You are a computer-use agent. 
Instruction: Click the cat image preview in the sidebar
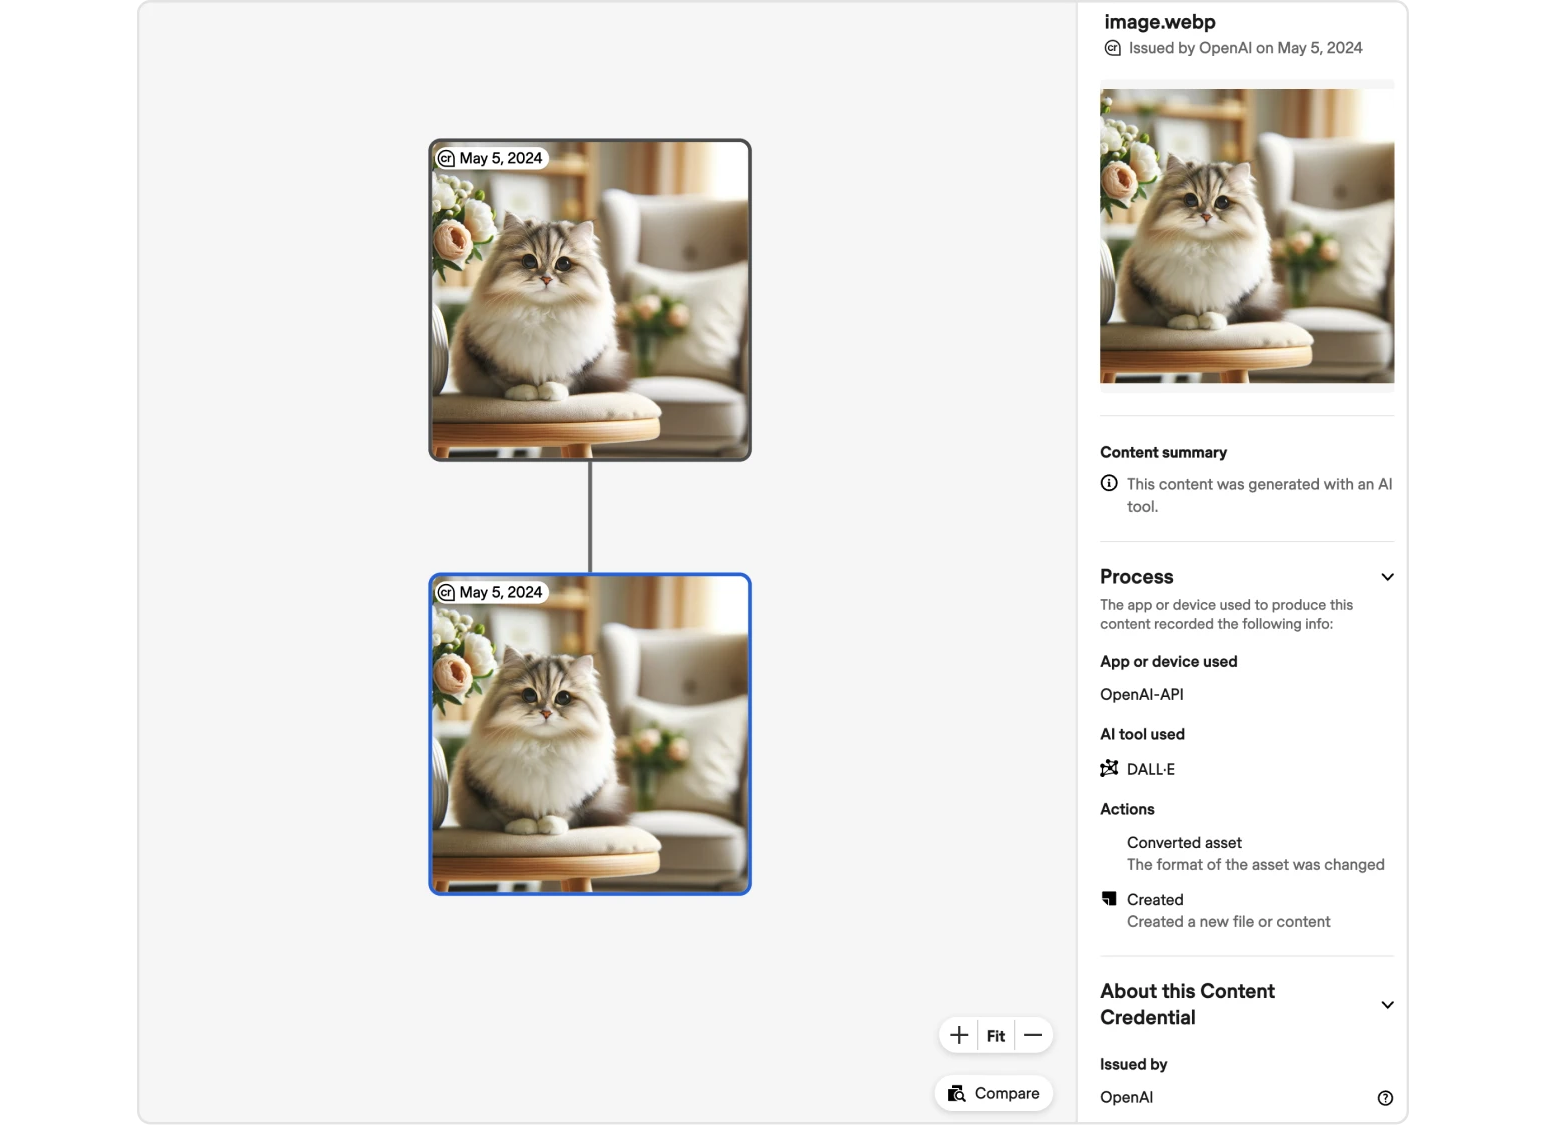point(1246,237)
